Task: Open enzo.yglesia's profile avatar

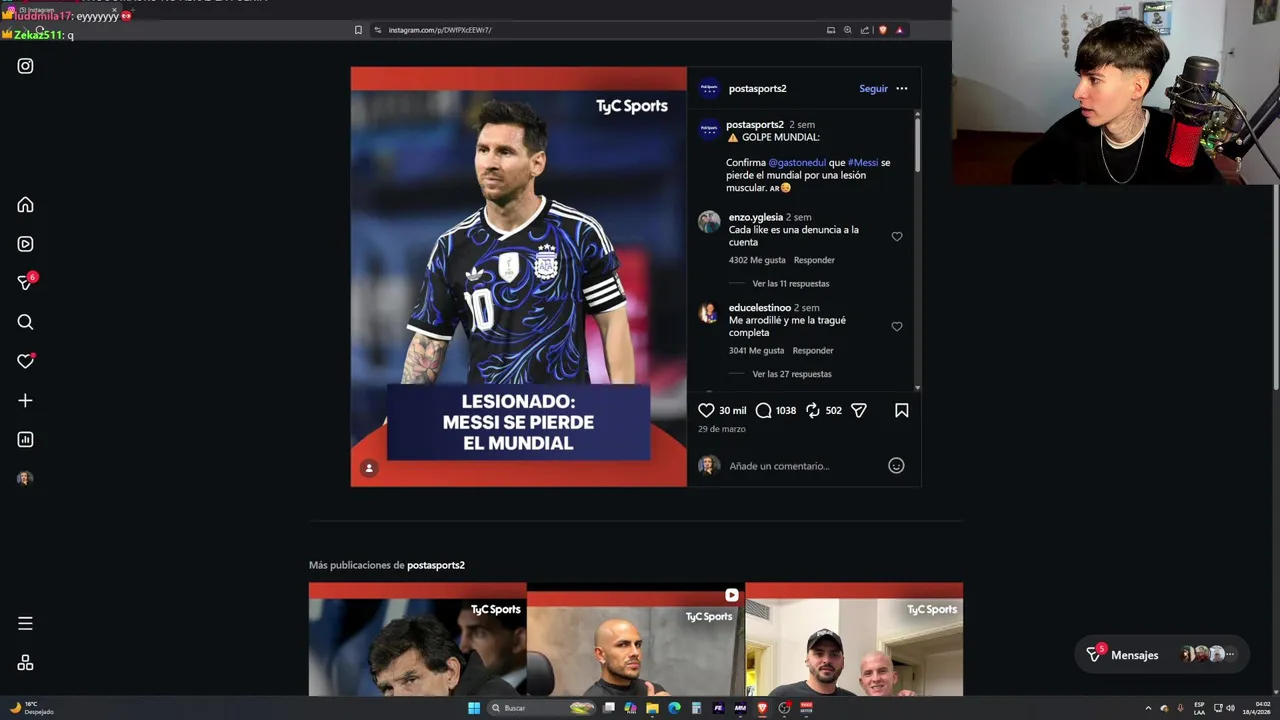Action: (709, 222)
